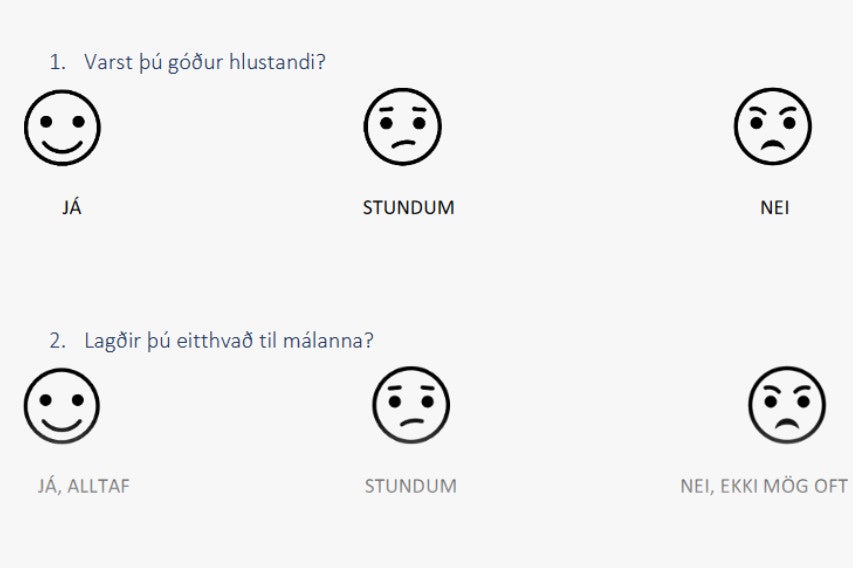853x568 pixels.
Task: Select the angry face above NEI
Action: tap(772, 126)
